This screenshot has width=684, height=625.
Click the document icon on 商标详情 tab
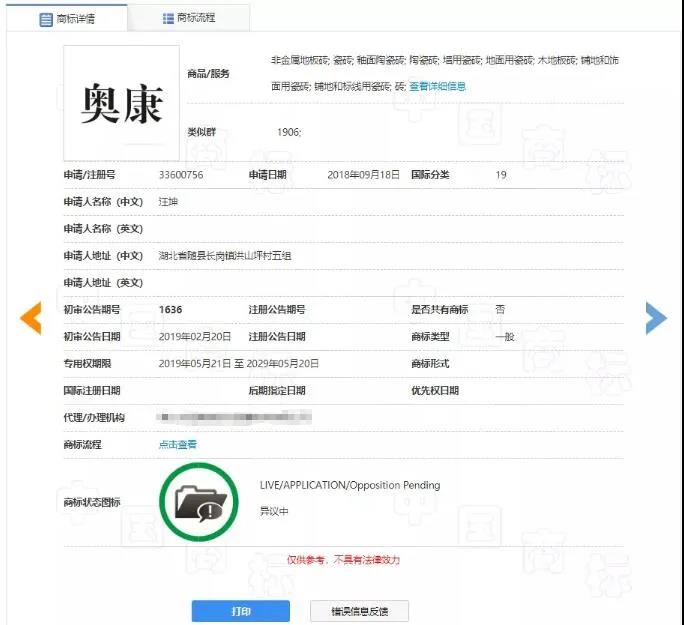point(46,19)
